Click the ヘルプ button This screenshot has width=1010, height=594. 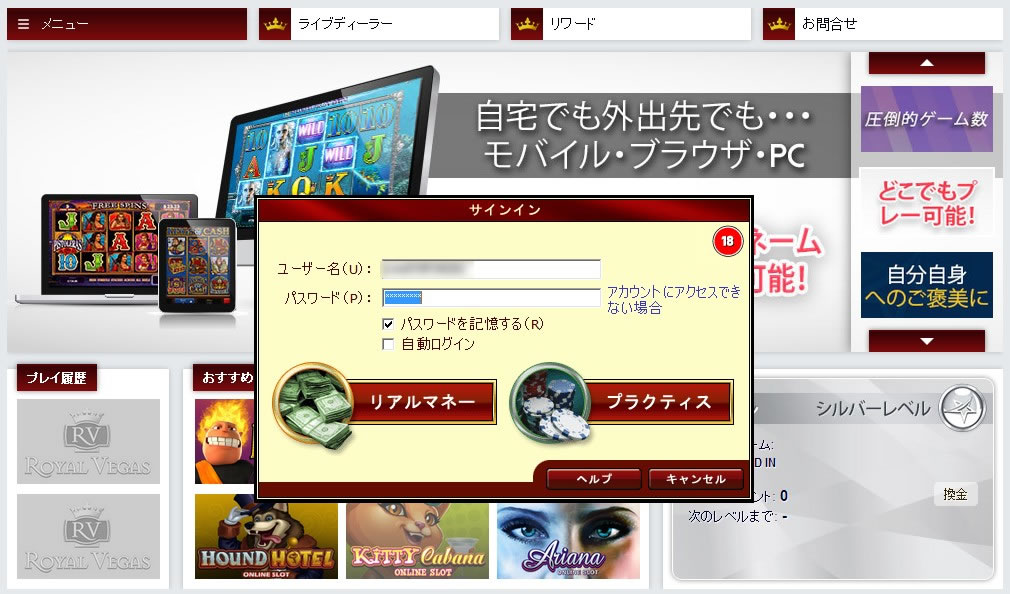[x=593, y=479]
